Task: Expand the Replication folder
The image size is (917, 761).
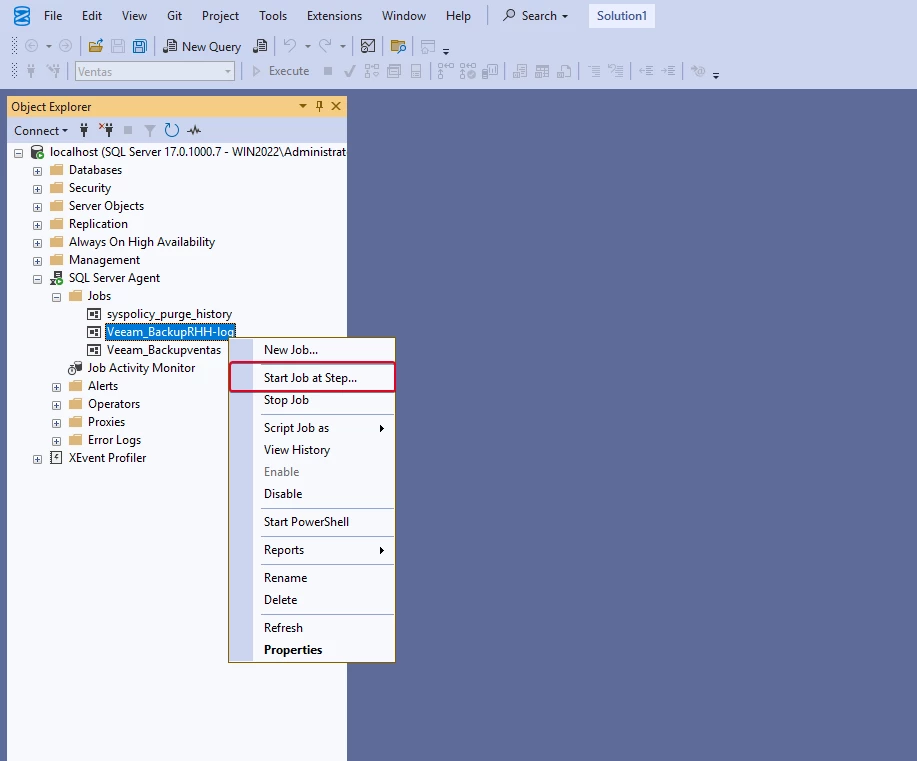Action: [37, 225]
